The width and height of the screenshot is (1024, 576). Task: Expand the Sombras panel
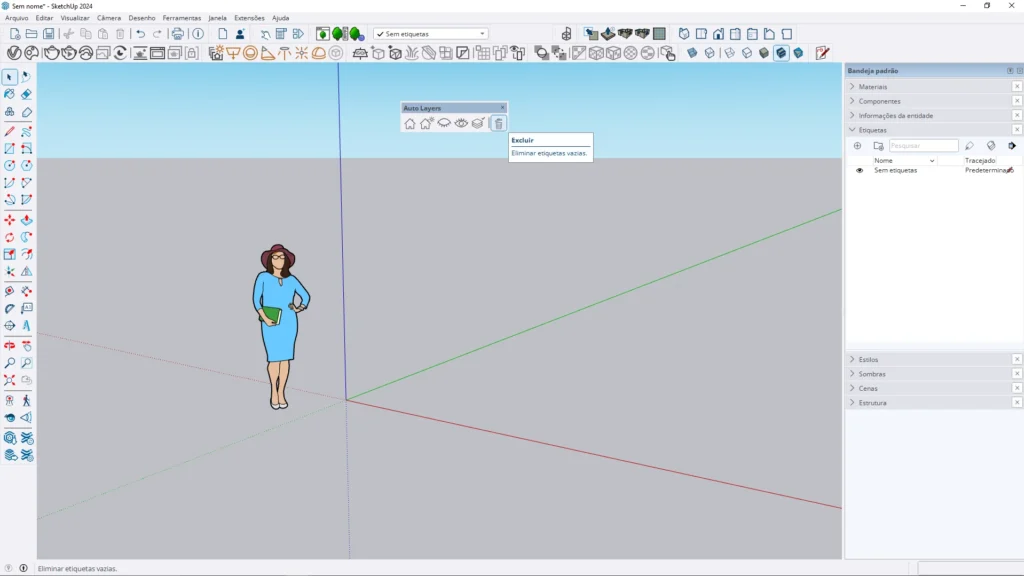pyautogui.click(x=871, y=374)
